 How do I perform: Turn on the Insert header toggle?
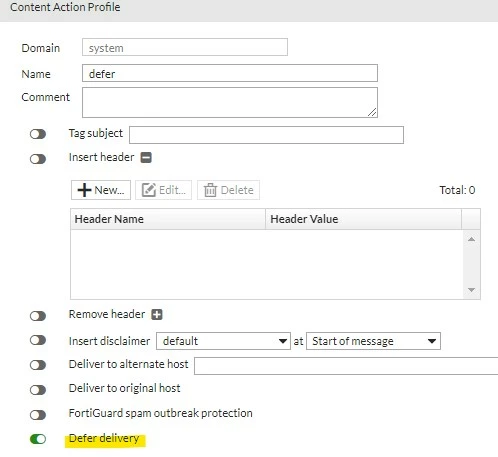point(38,159)
